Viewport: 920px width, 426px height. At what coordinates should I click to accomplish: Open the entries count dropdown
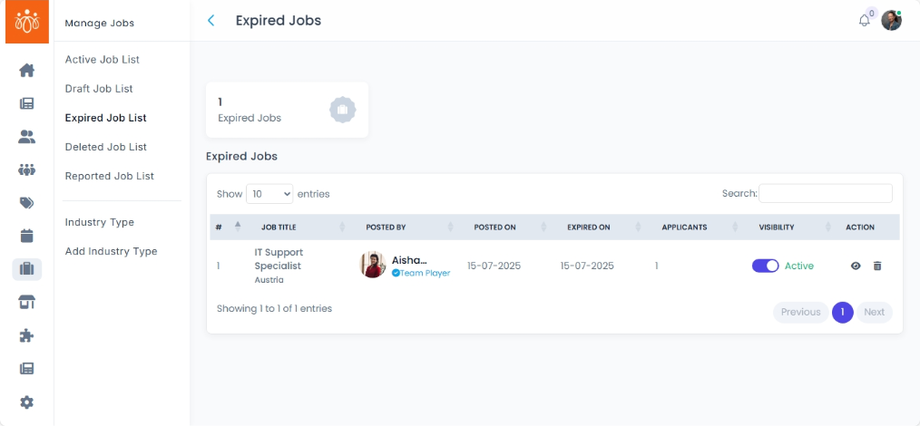coord(269,194)
